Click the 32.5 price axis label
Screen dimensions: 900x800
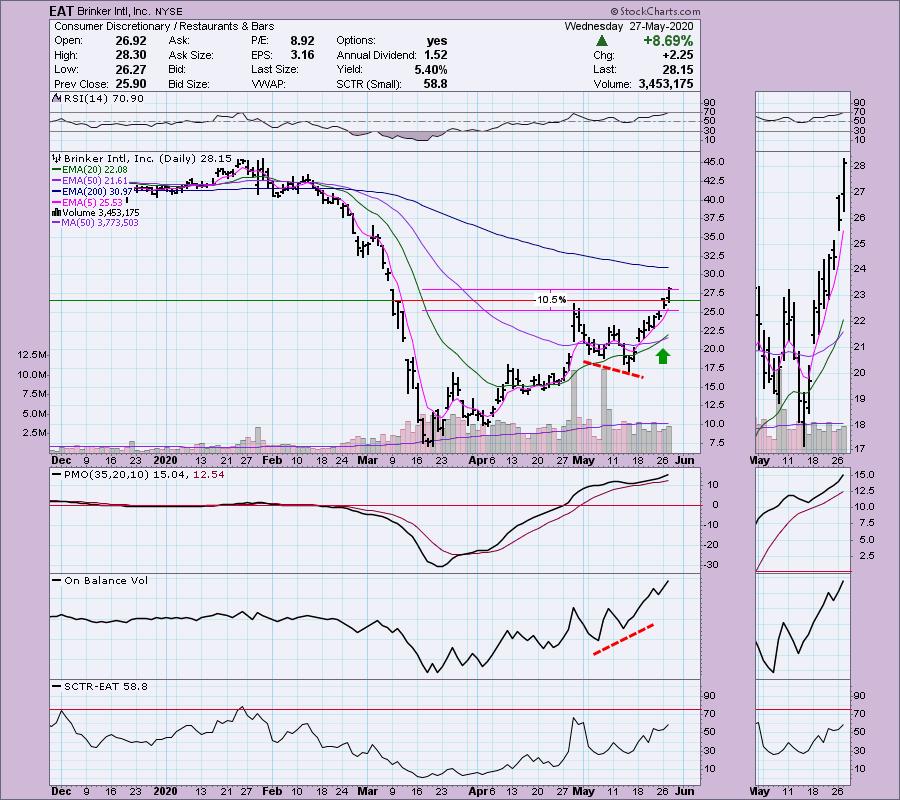(x=714, y=255)
